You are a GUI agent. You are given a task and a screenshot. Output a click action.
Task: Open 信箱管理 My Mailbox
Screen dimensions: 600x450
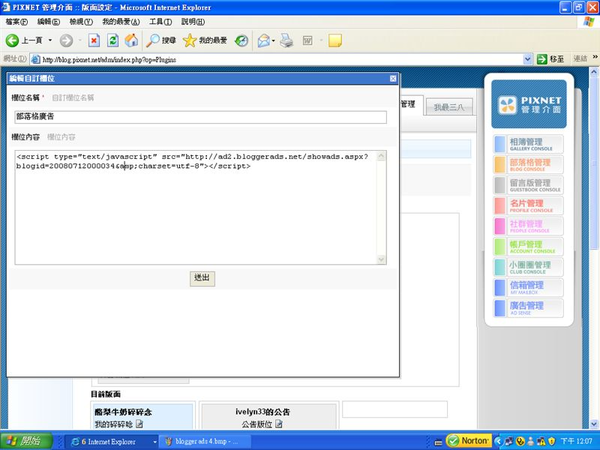(x=528, y=288)
